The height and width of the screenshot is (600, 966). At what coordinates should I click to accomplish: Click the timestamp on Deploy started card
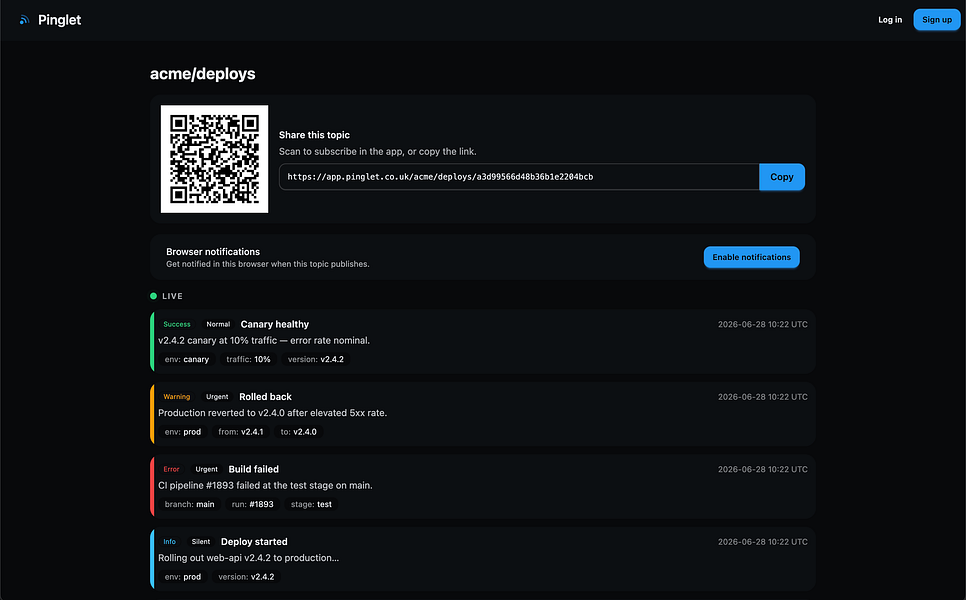[763, 542]
